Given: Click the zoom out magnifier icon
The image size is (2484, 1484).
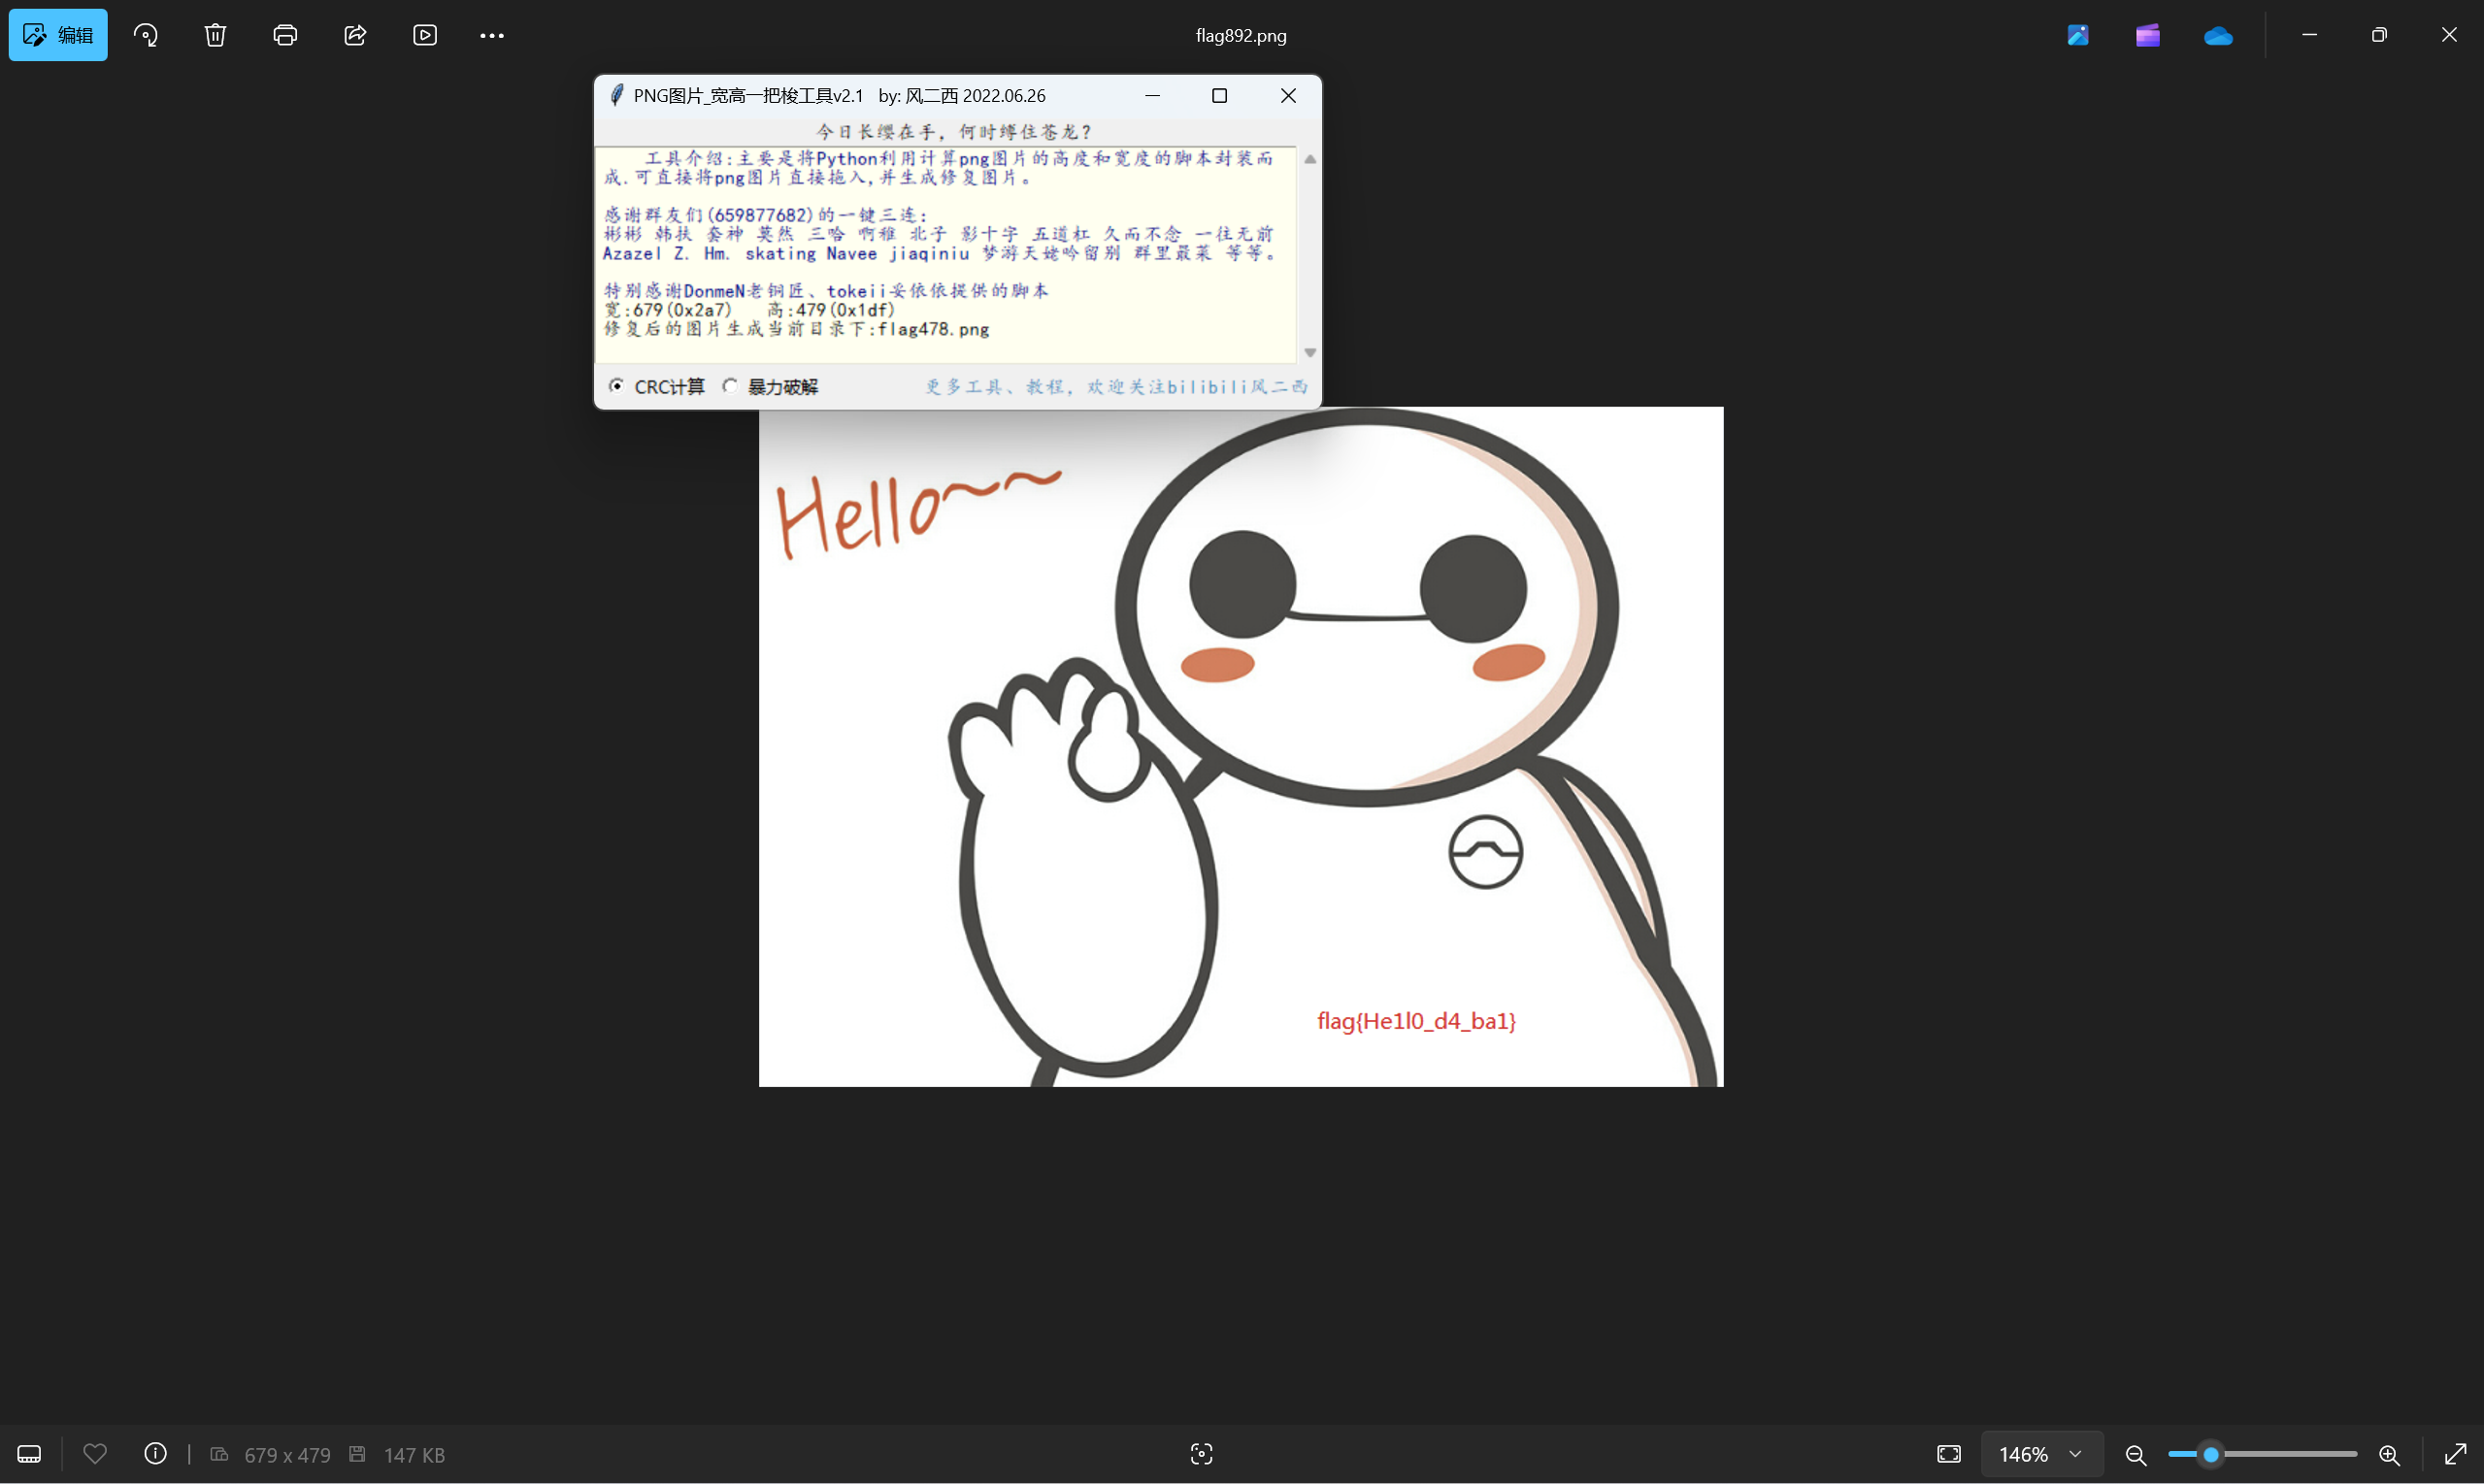Looking at the screenshot, I should 2136,1454.
